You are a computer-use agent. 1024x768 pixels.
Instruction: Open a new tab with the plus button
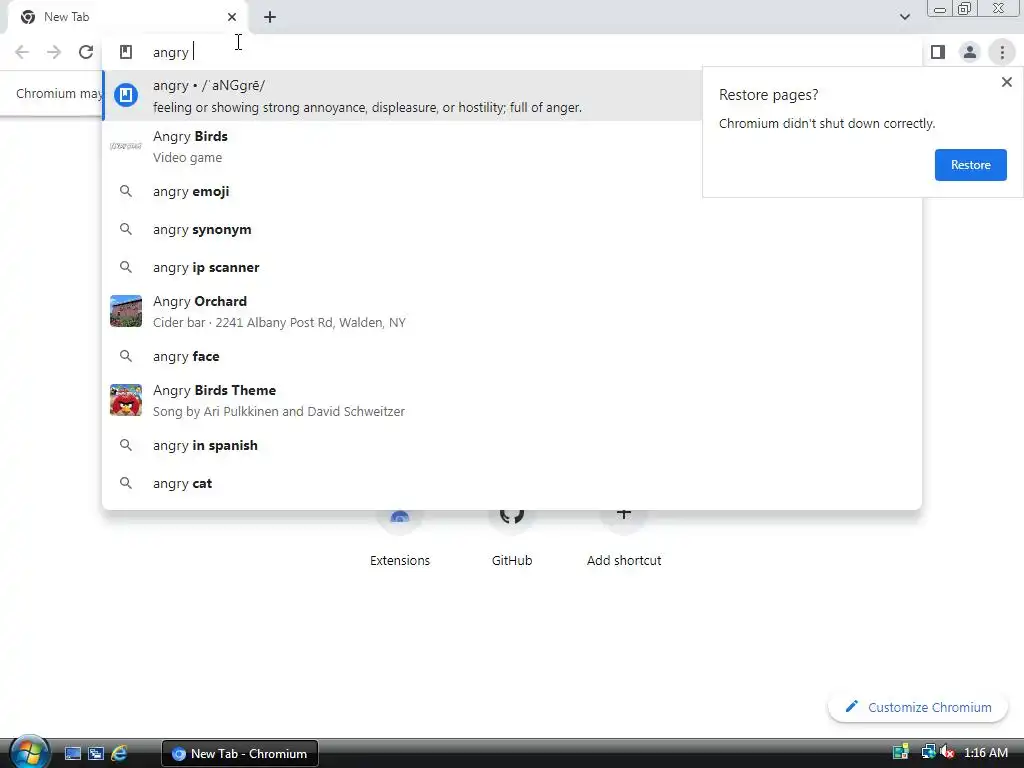coord(270,17)
